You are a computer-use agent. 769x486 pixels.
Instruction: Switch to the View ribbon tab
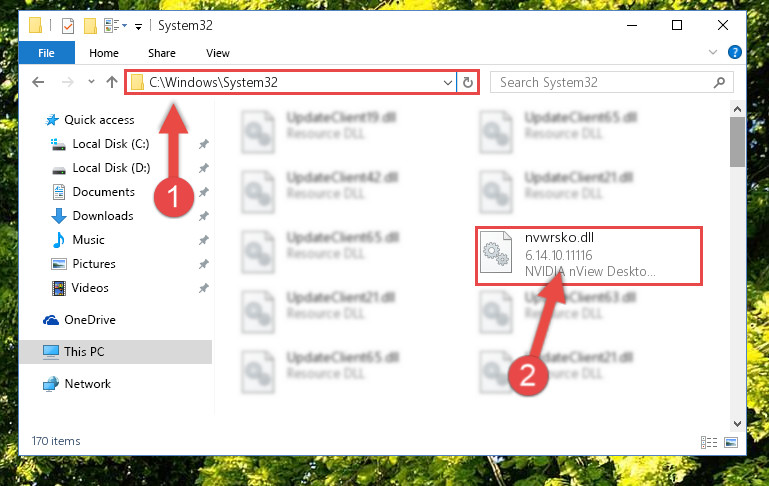[x=218, y=53]
